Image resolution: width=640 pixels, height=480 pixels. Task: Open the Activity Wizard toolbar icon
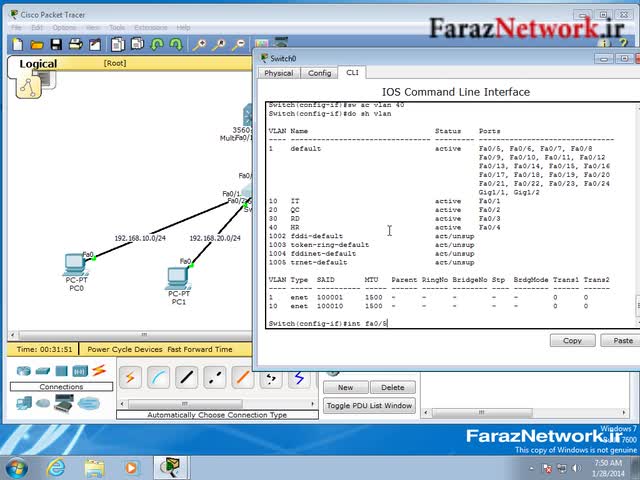pos(95,44)
